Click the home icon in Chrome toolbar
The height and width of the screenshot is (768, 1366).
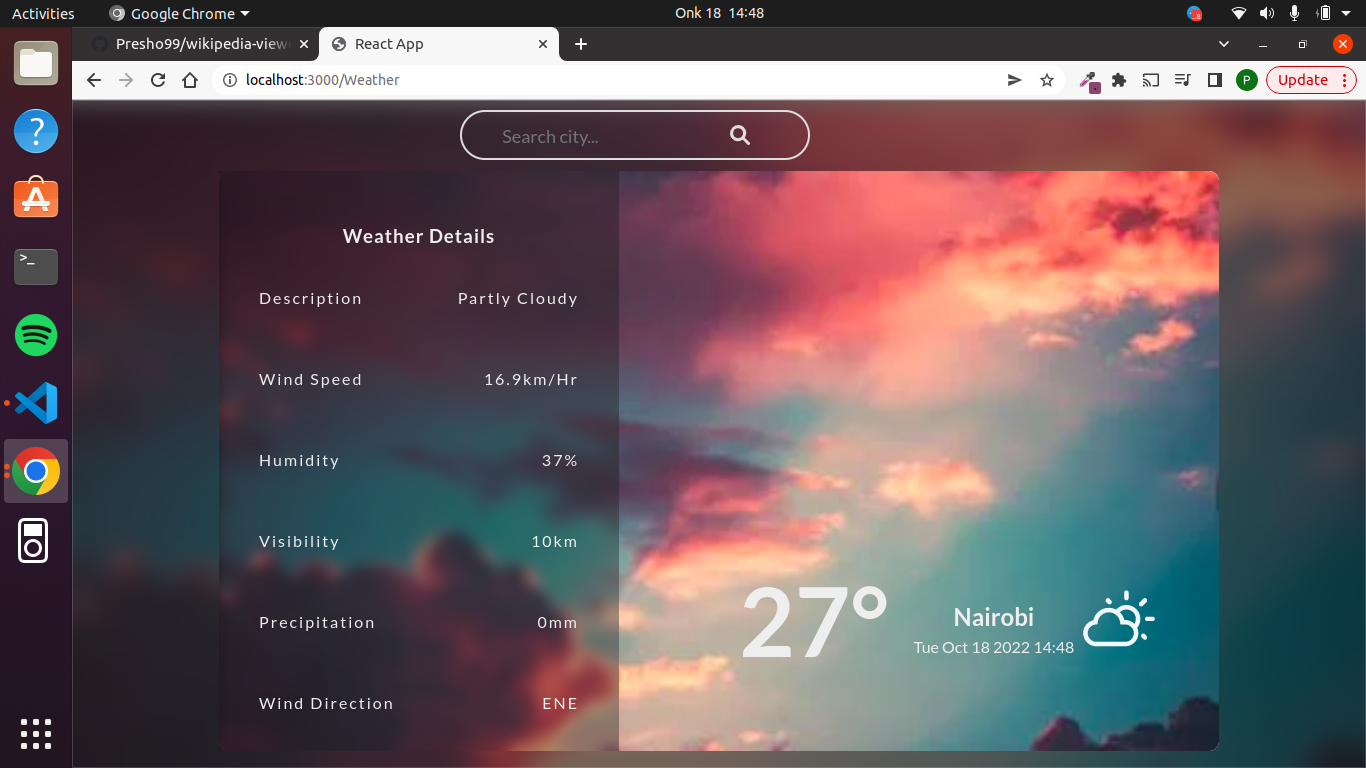coord(189,80)
